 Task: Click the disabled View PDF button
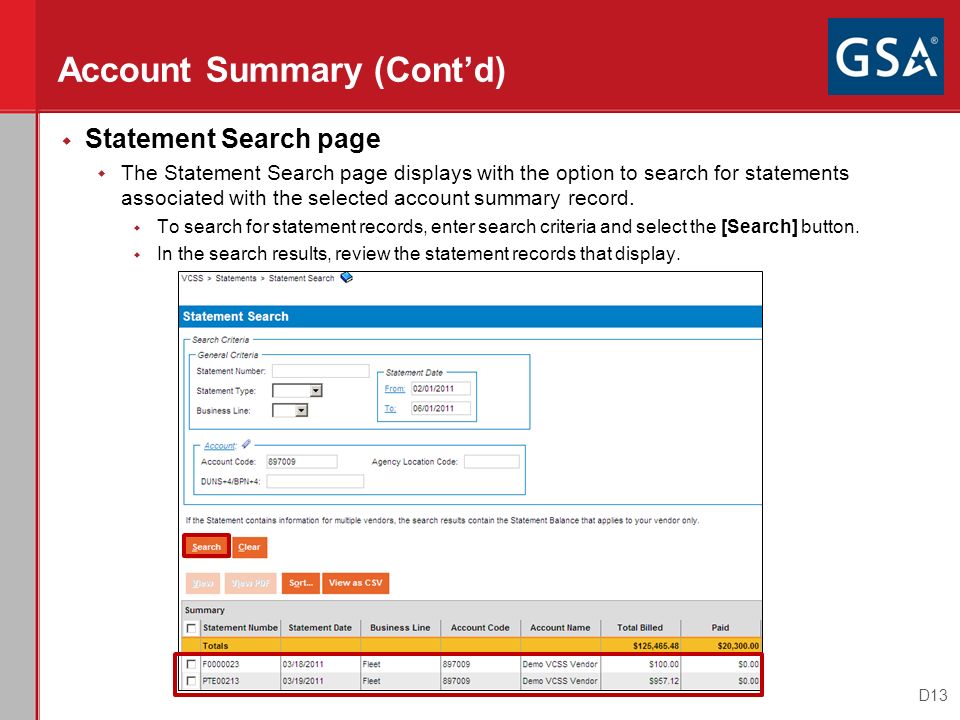(251, 583)
